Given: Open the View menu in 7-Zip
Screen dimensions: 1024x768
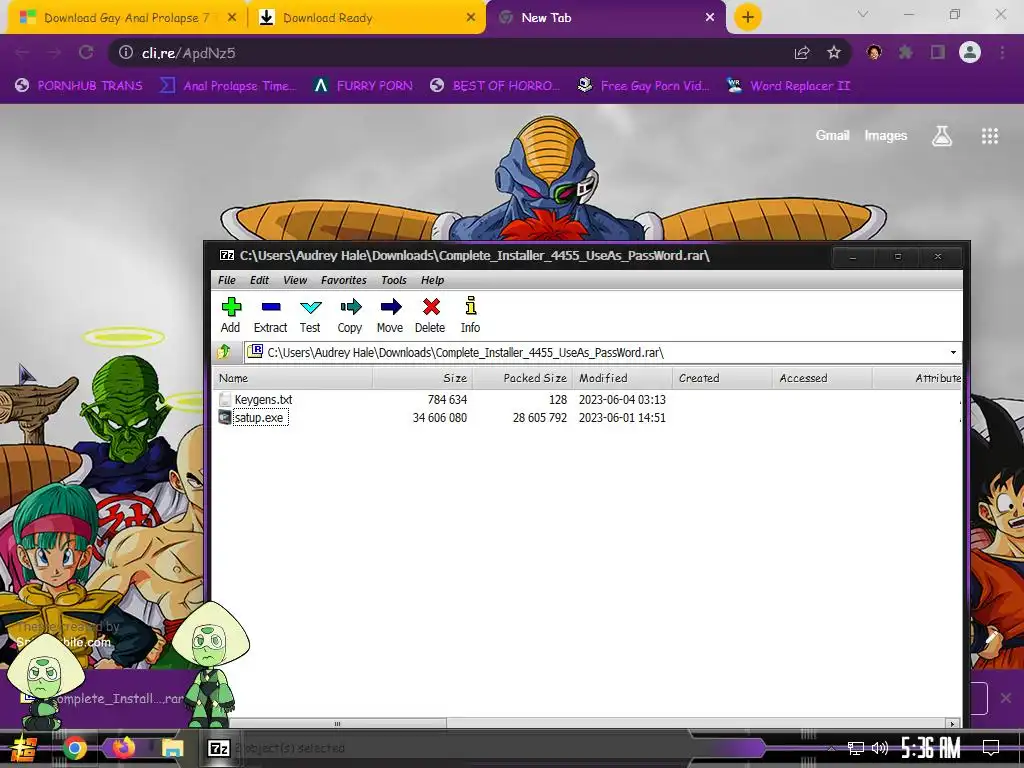Looking at the screenshot, I should click(295, 280).
